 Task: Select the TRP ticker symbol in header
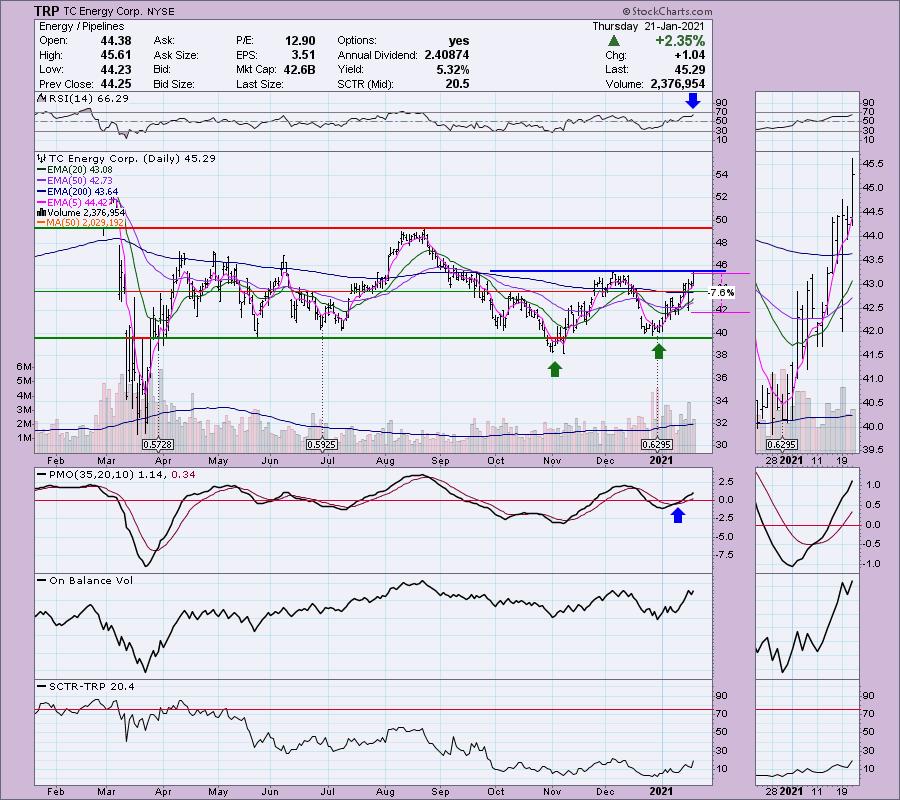(47, 11)
